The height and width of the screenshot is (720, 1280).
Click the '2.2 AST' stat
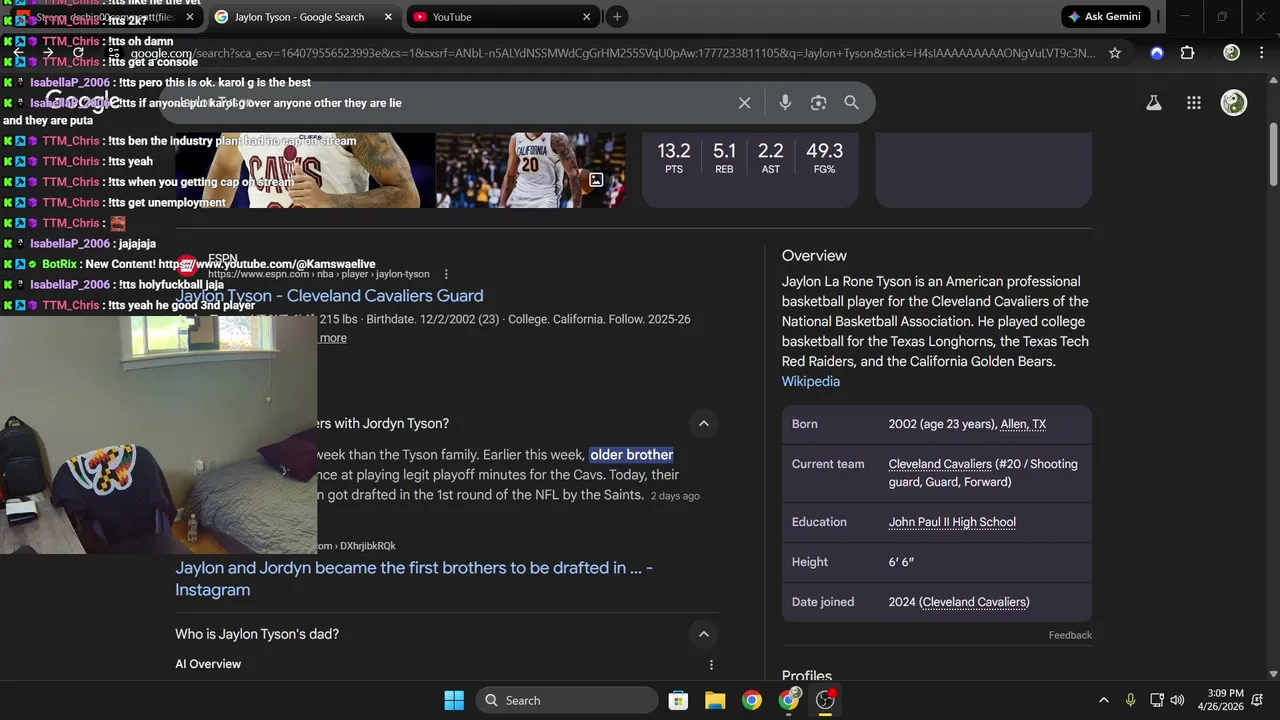pyautogui.click(x=770, y=158)
